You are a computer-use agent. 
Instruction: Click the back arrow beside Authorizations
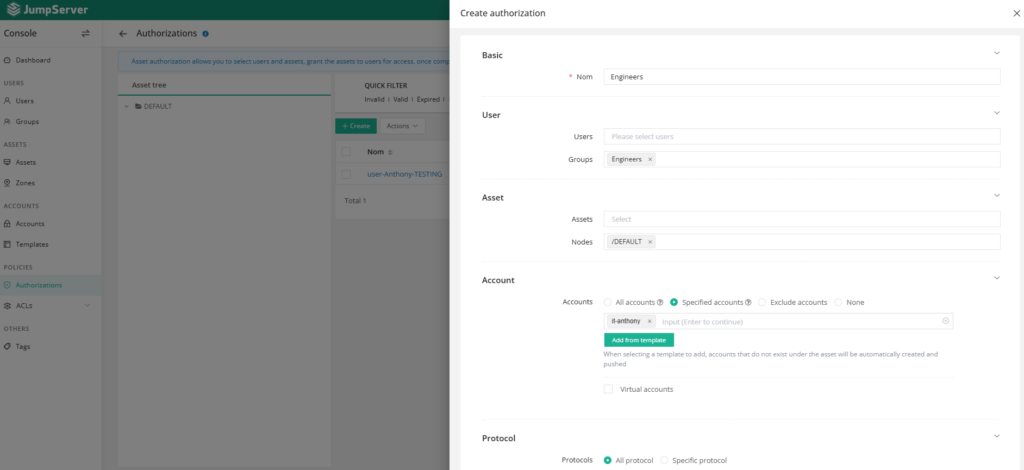123,33
